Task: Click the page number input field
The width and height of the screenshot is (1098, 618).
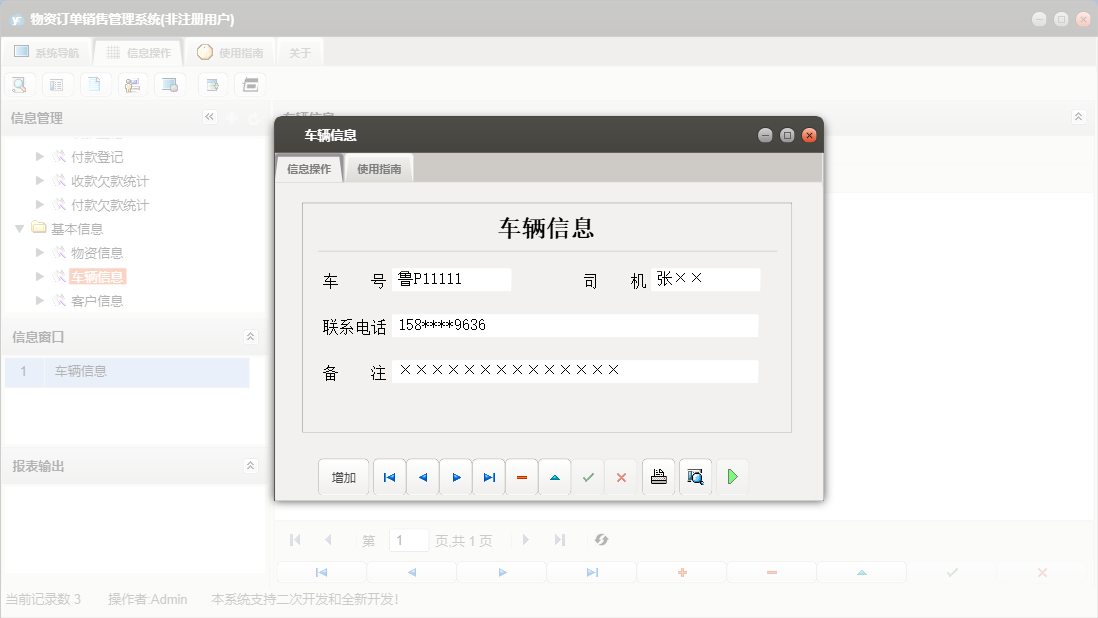Action: click(408, 540)
